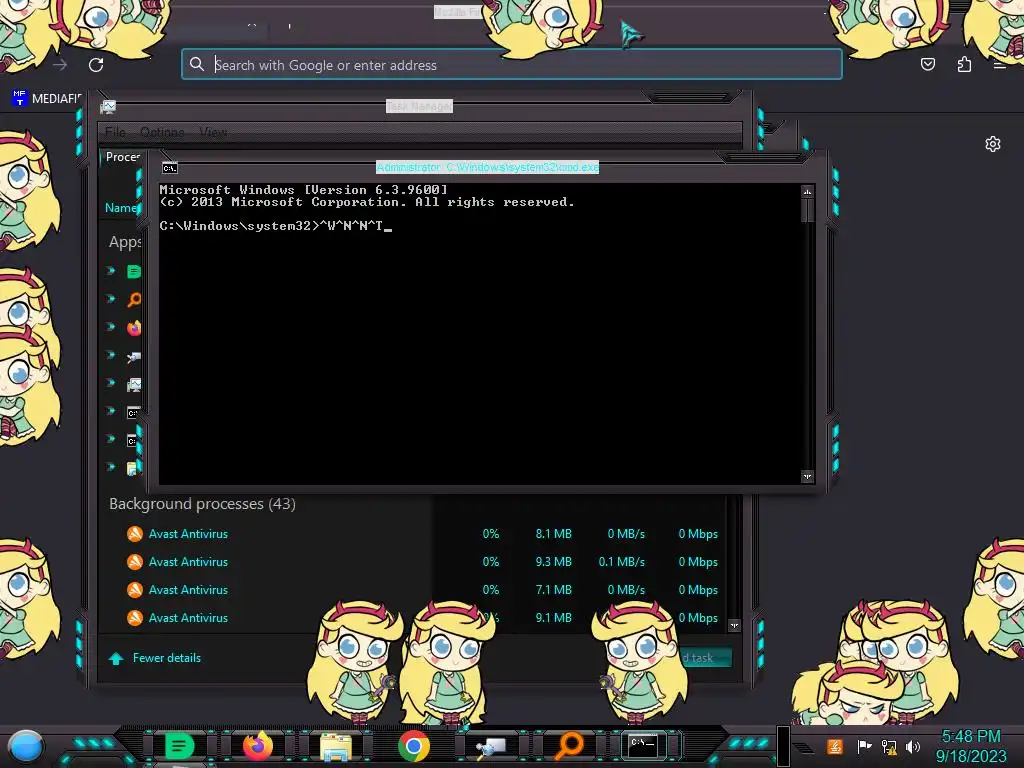Open the clock showing 5:48 PM
The width and height of the screenshot is (1024, 768).
point(971,746)
